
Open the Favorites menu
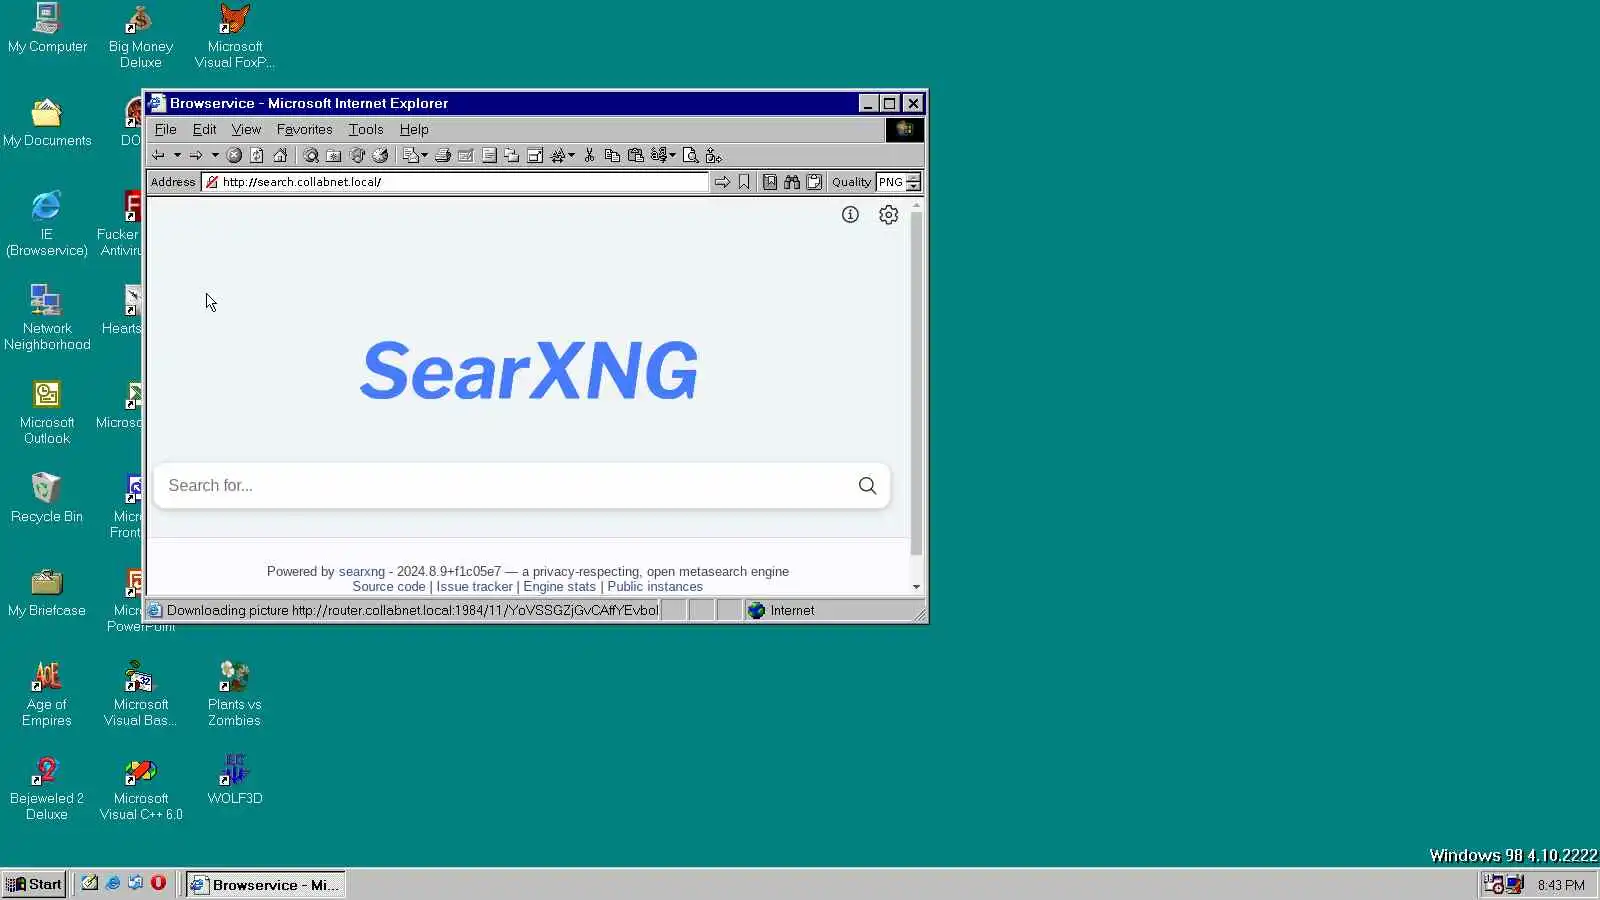(304, 129)
